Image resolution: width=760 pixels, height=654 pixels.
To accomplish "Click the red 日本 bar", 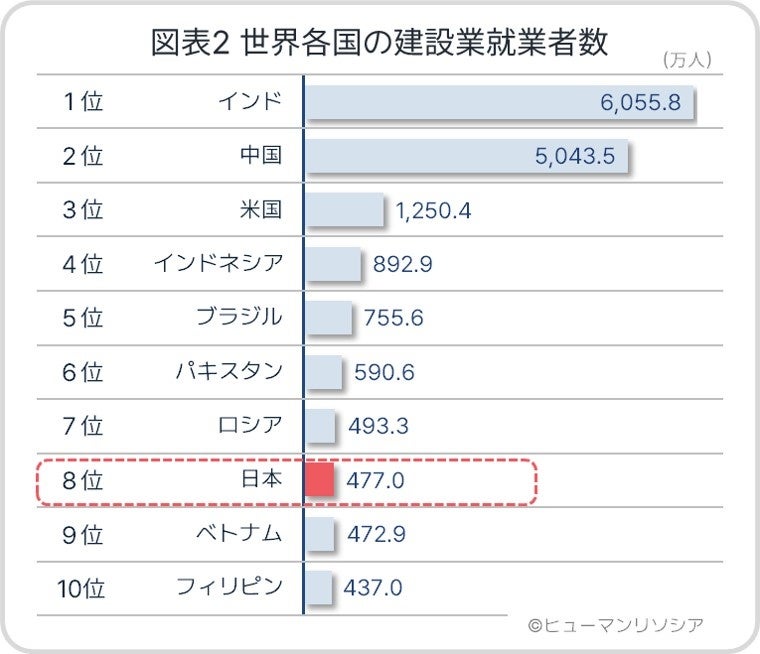I will coord(319,480).
